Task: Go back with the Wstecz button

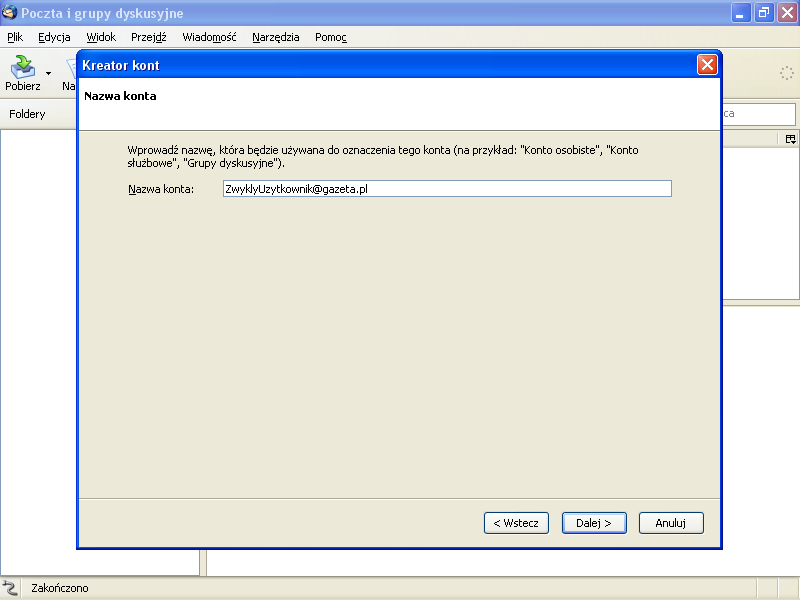Action: click(516, 523)
